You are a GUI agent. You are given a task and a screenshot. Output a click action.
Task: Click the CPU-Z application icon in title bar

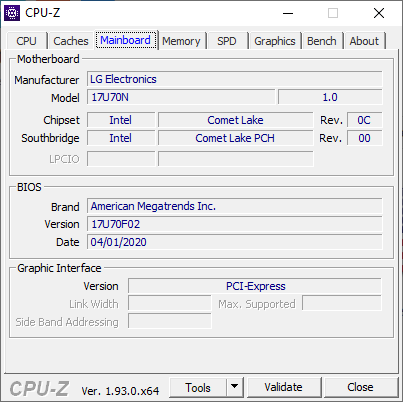point(12,13)
